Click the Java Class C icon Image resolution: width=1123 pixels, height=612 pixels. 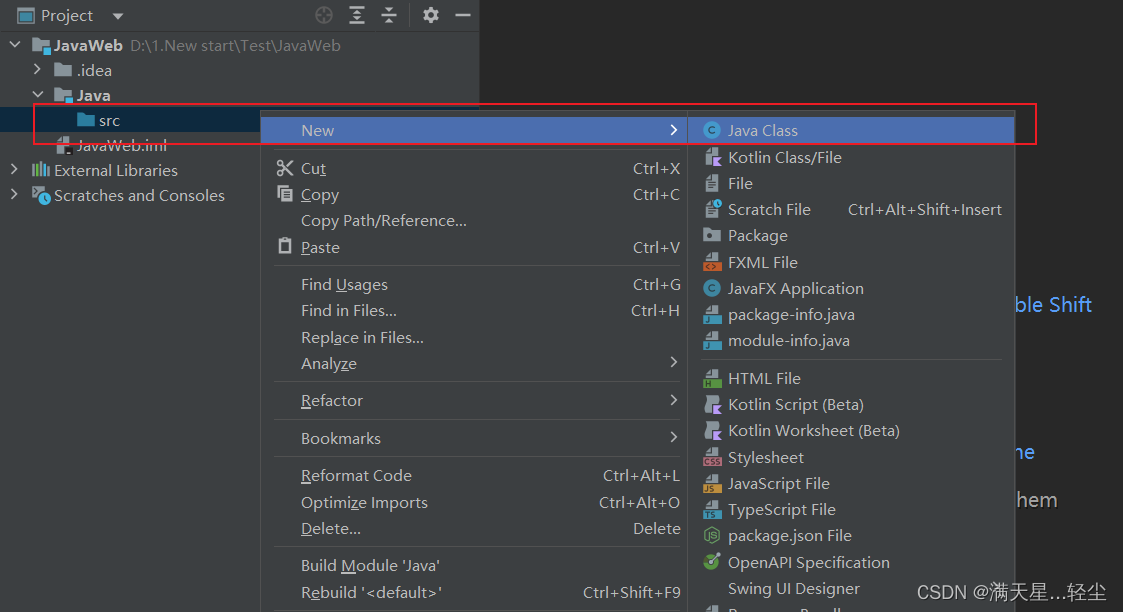[711, 130]
